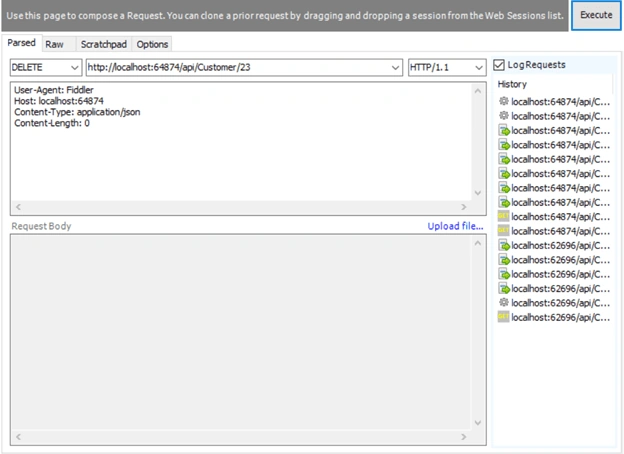This screenshot has width=624, height=454.
Task: Click the User-Agent: Fiddler header line
Action: (54, 90)
